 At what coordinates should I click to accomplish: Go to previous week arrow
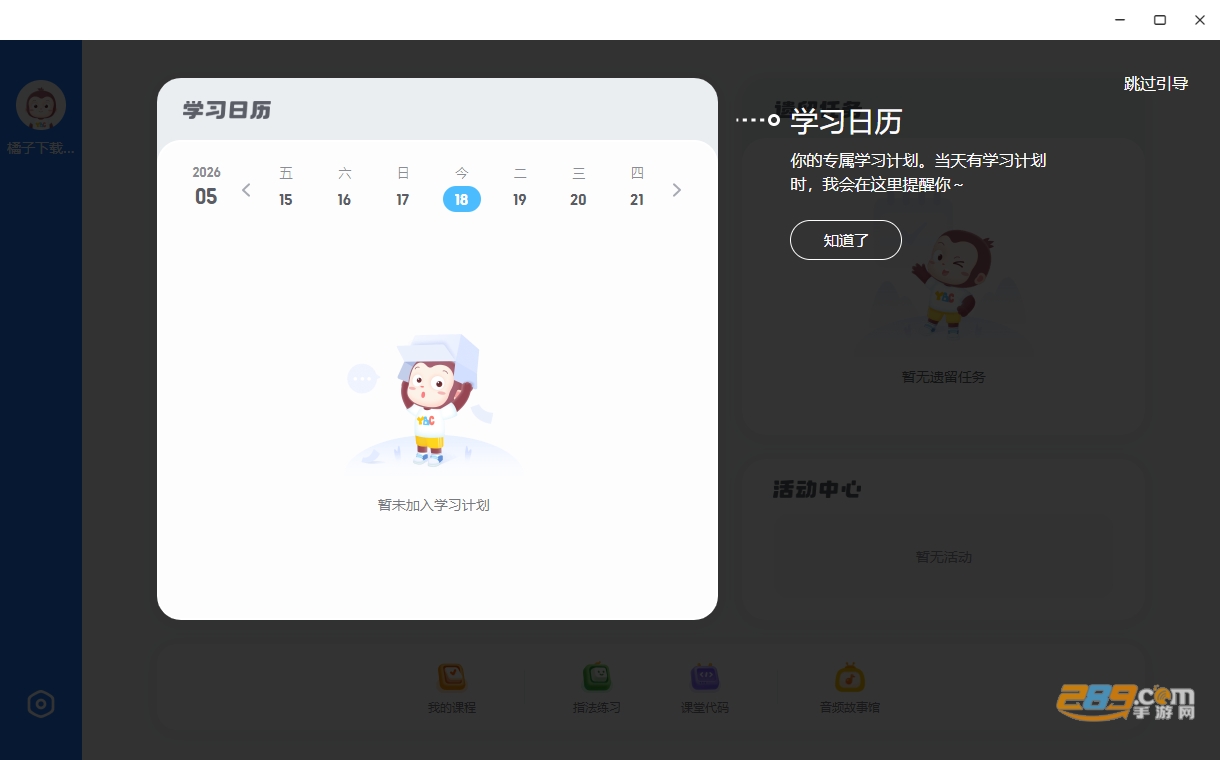tap(246, 190)
